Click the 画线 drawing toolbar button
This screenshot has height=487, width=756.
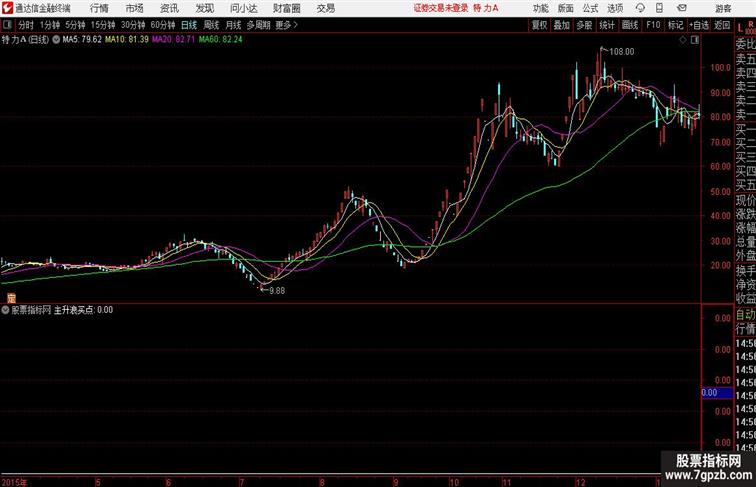(630, 25)
